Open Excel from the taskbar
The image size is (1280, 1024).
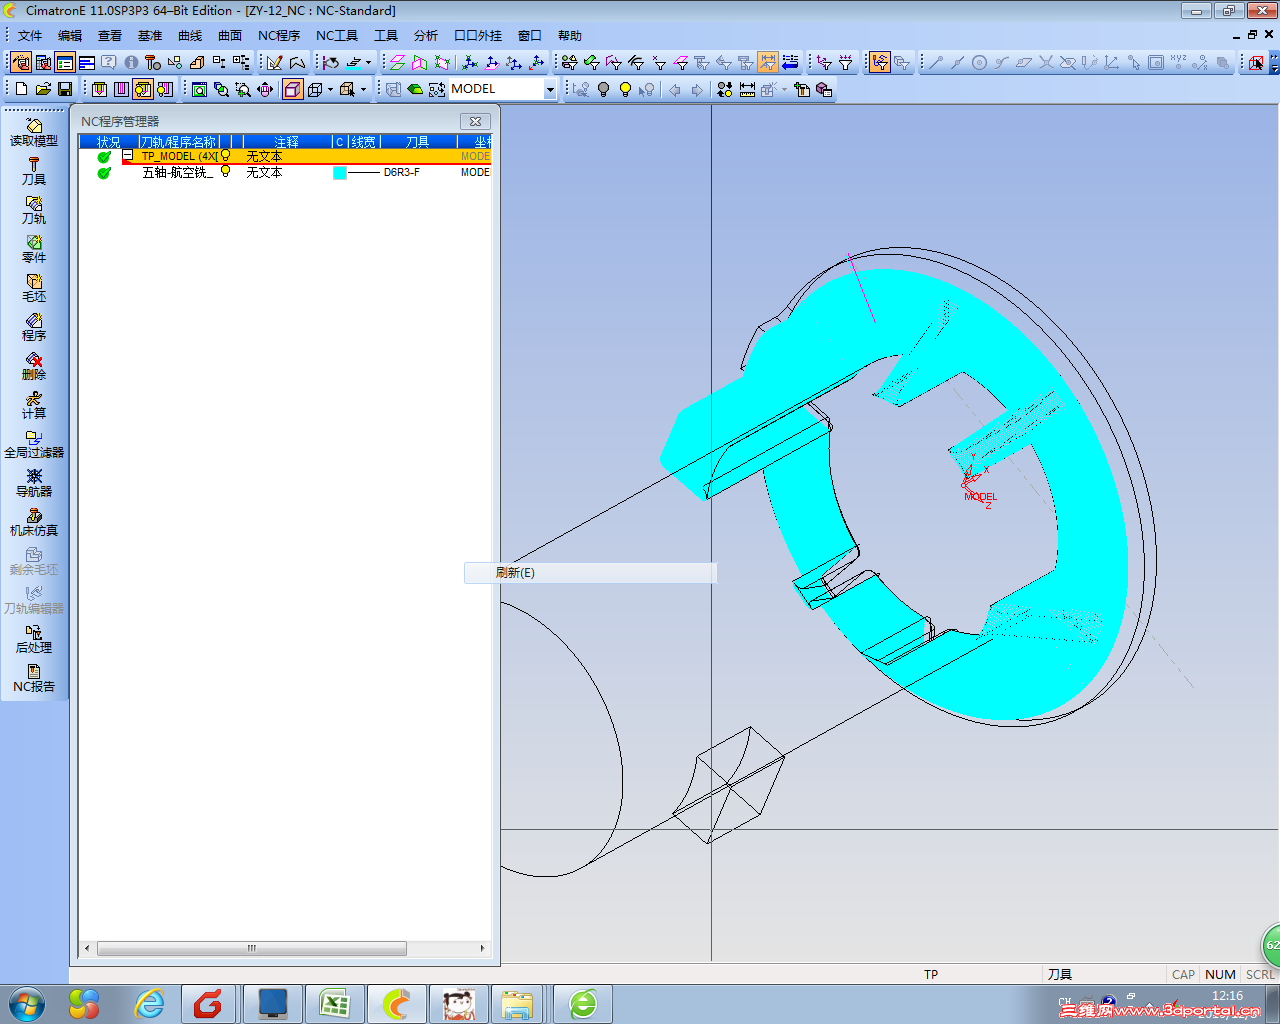[x=335, y=1003]
